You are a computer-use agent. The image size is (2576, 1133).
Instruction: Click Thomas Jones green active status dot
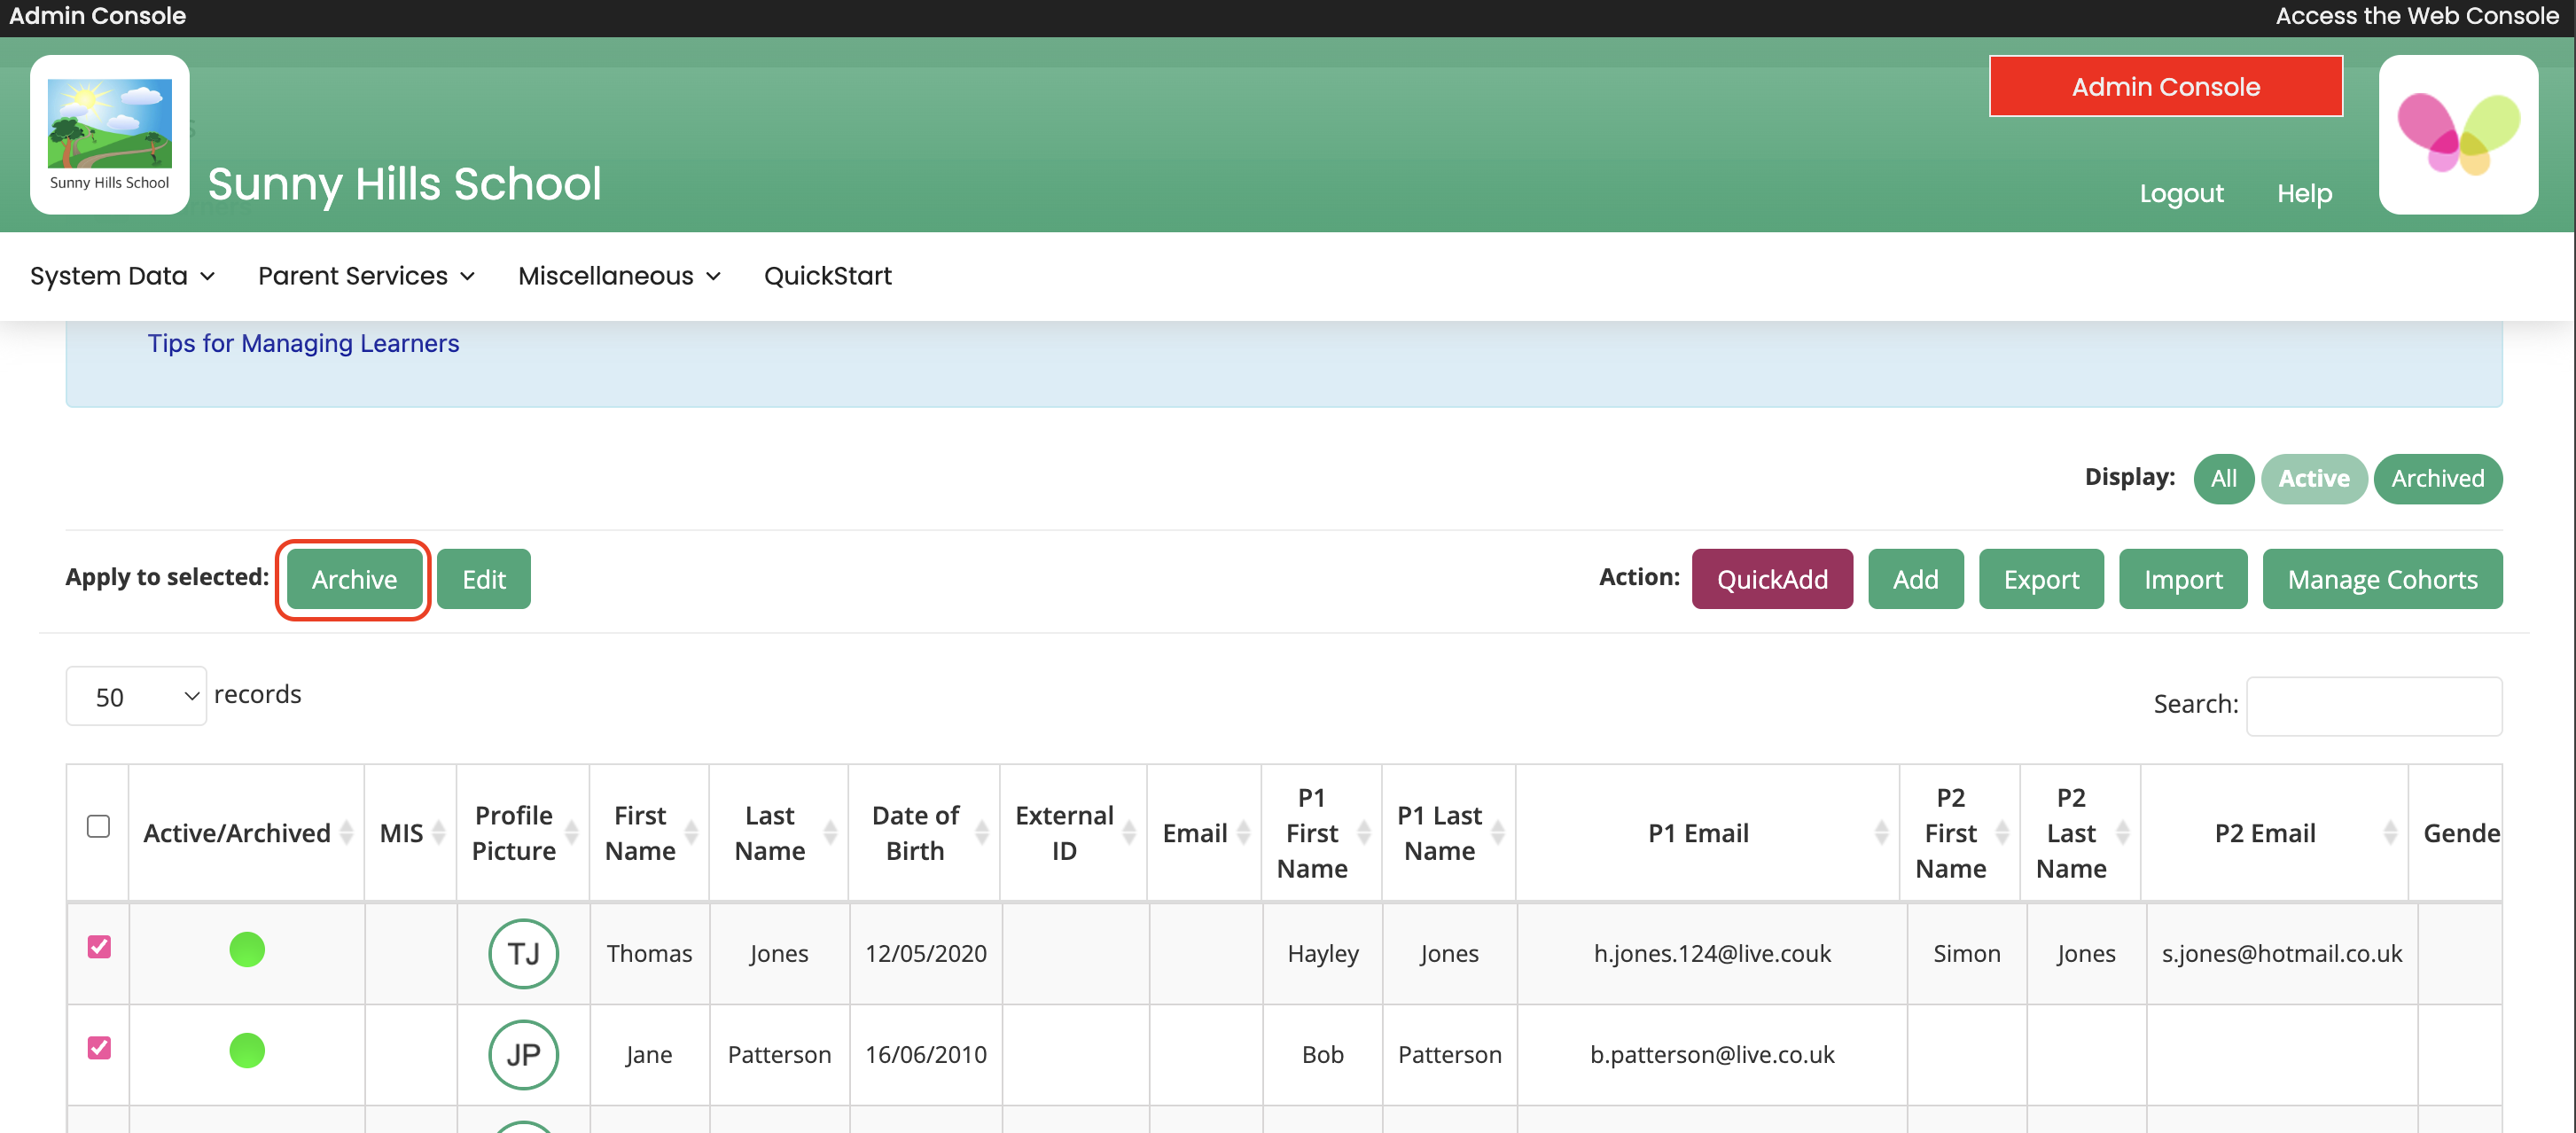point(247,949)
